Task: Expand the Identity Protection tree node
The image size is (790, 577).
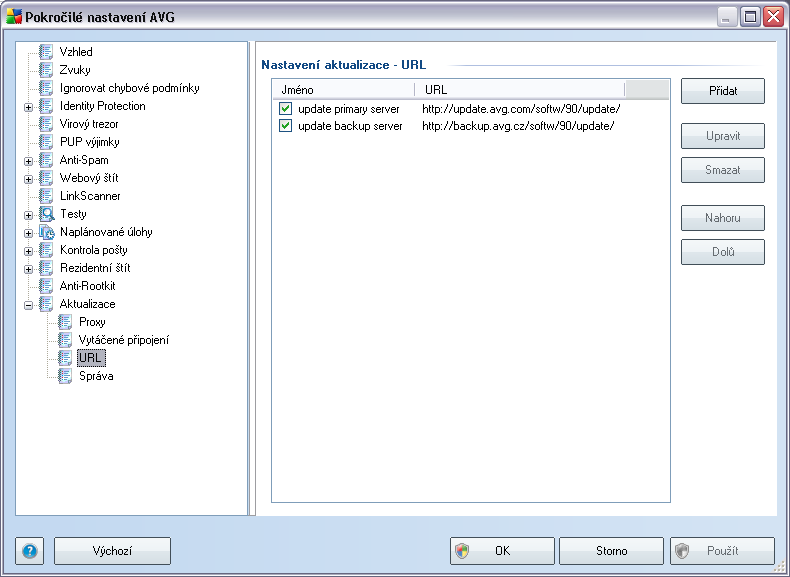Action: pos(28,107)
